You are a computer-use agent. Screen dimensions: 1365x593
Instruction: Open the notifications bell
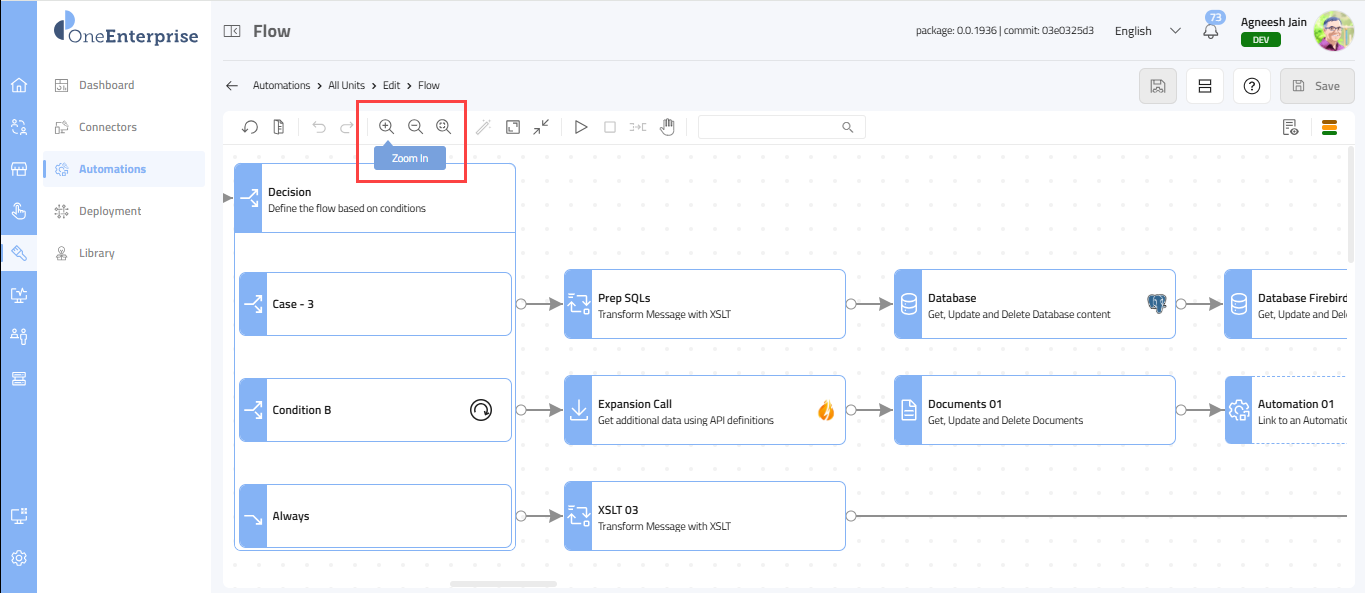[1211, 31]
